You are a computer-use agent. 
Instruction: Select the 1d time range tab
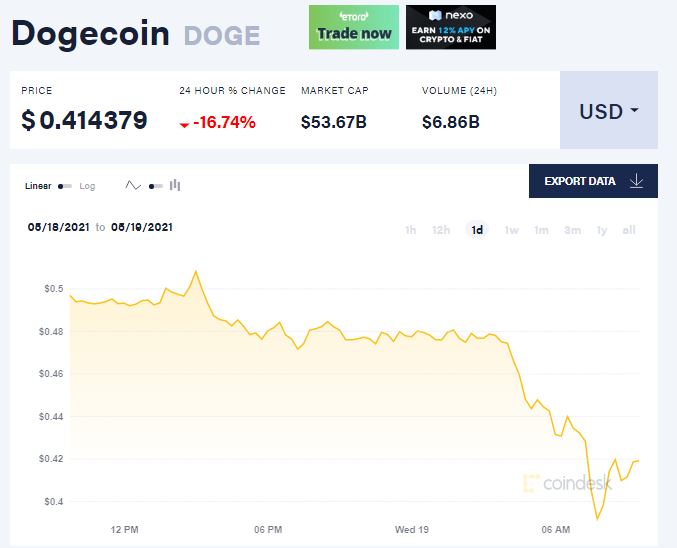pos(477,230)
